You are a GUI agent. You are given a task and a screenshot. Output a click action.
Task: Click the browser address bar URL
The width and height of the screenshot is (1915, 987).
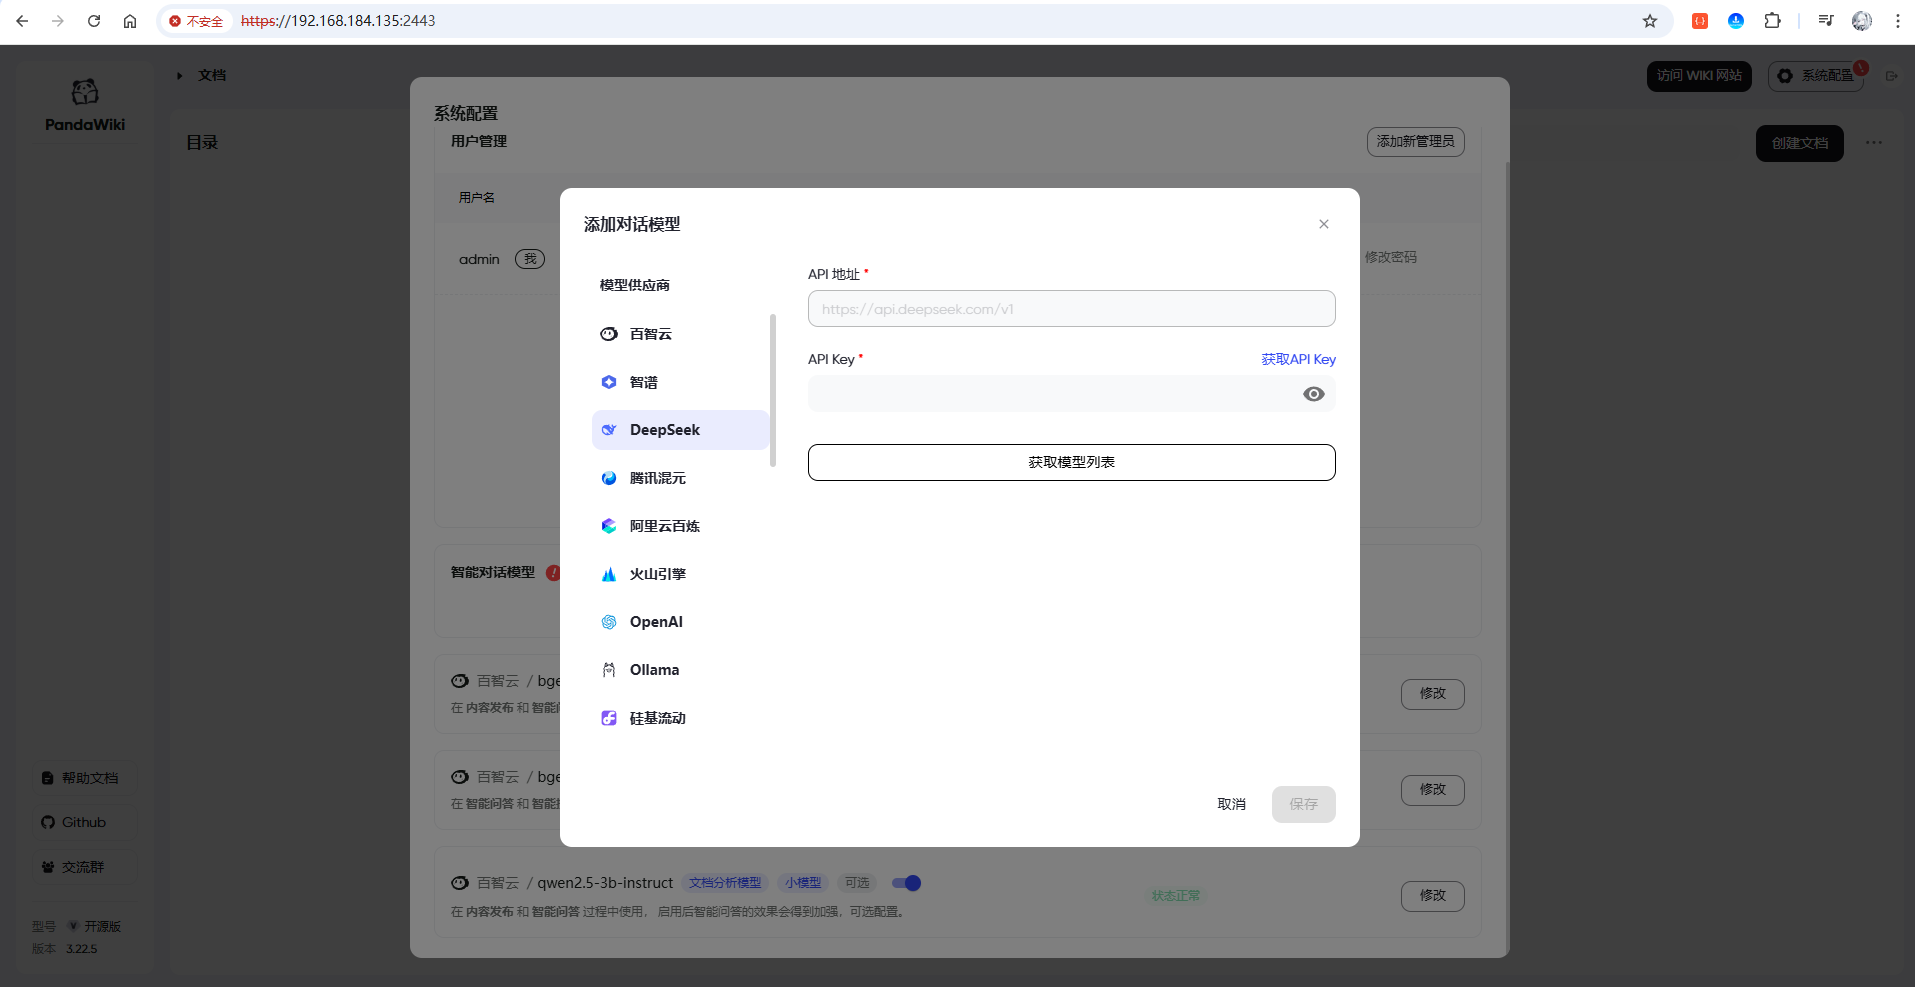(338, 21)
